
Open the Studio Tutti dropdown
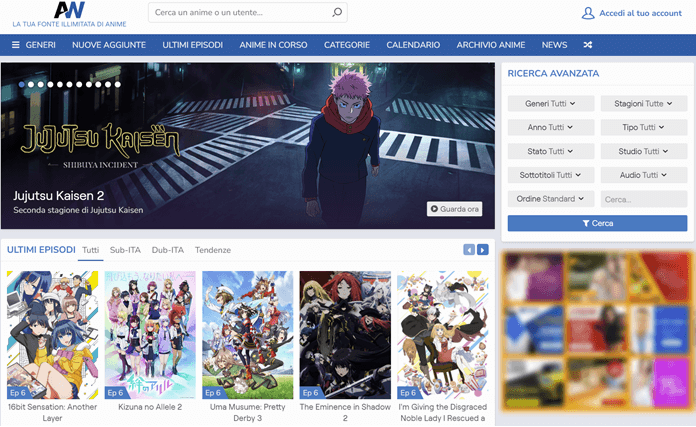[x=644, y=151]
